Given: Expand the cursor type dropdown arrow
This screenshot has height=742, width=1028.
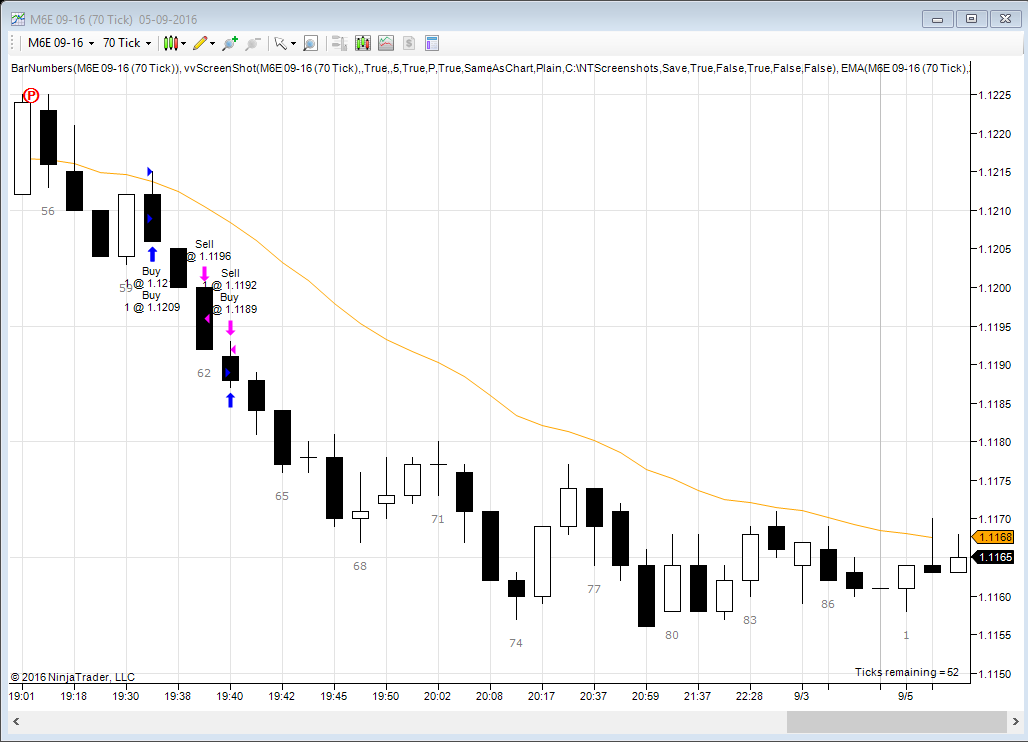Looking at the screenshot, I should click(293, 44).
